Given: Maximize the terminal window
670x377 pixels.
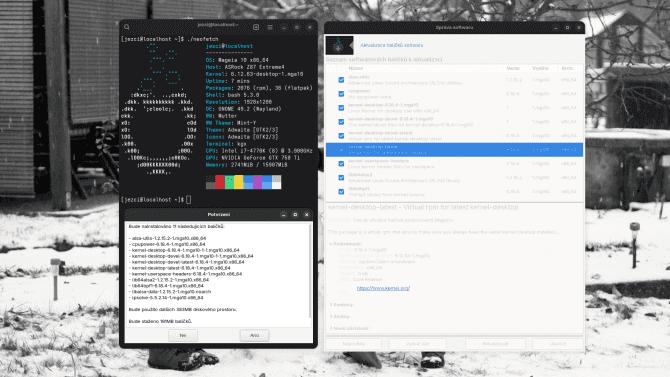Looking at the screenshot, I should coord(297,27).
